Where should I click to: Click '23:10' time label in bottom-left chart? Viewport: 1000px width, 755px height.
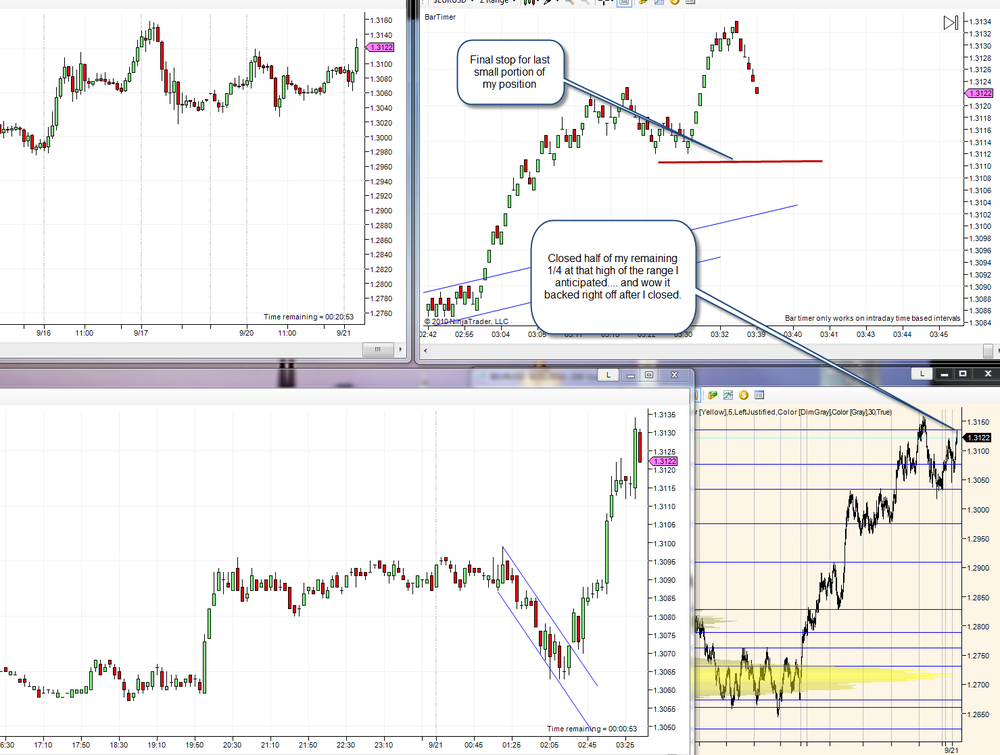tap(383, 745)
